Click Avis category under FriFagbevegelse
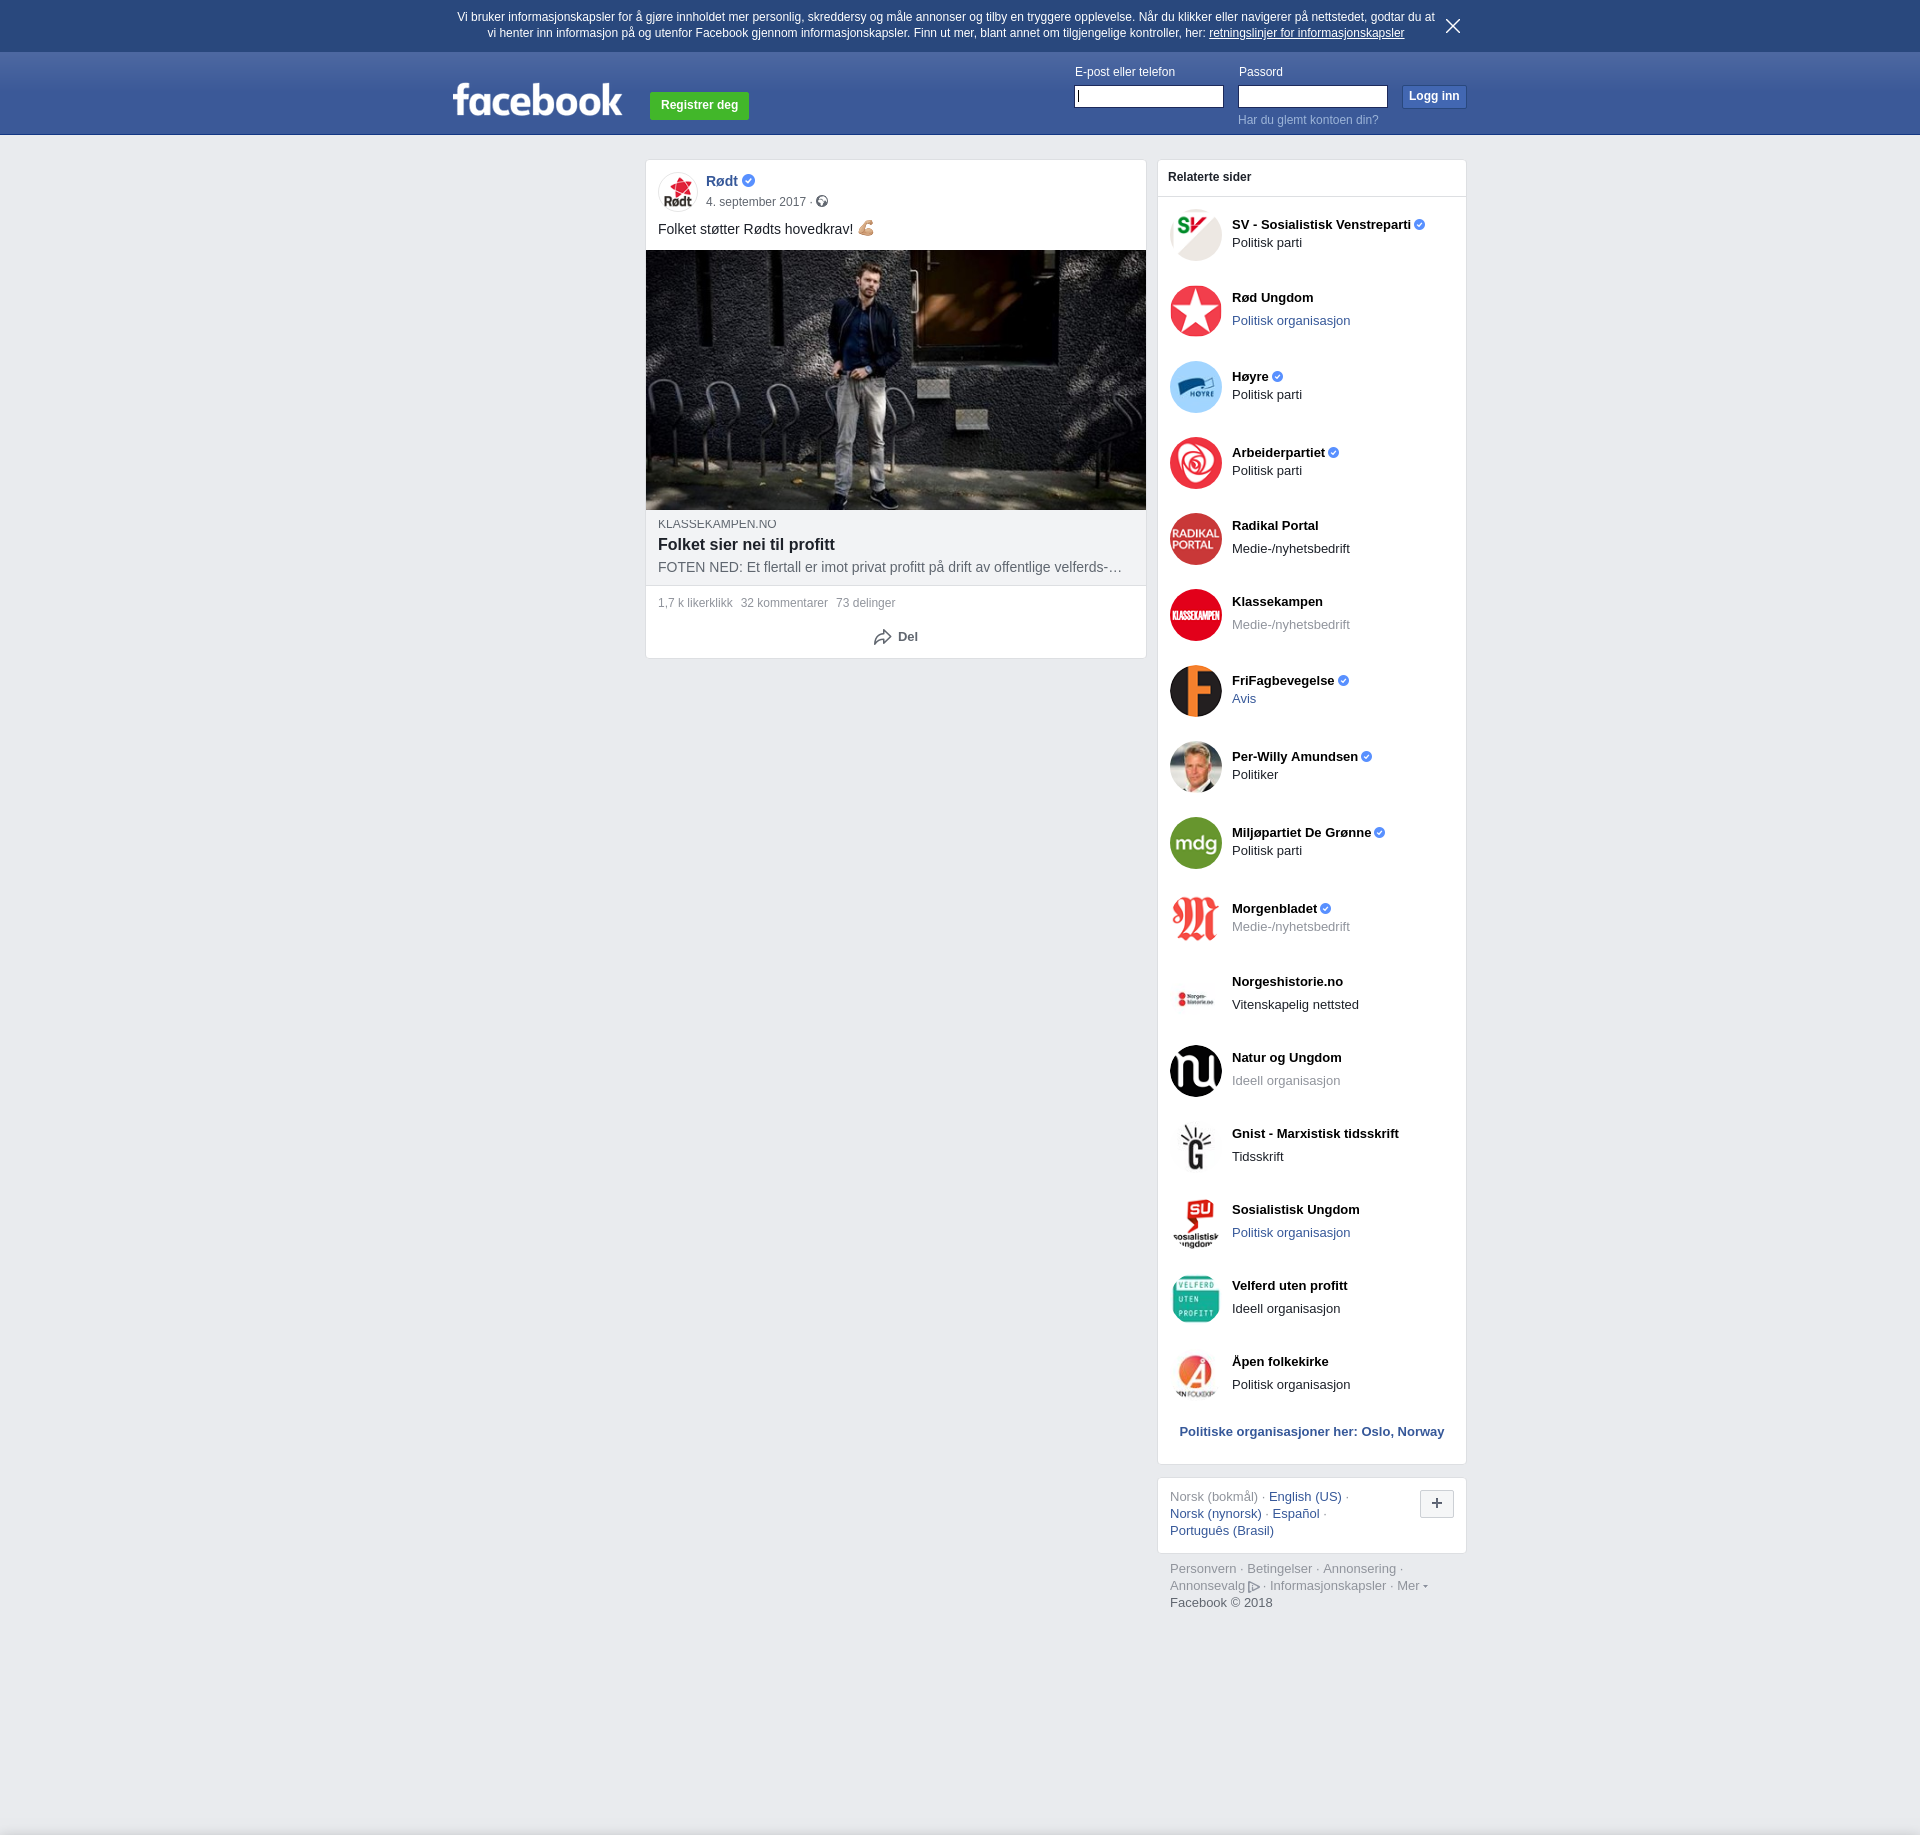 coord(1244,699)
